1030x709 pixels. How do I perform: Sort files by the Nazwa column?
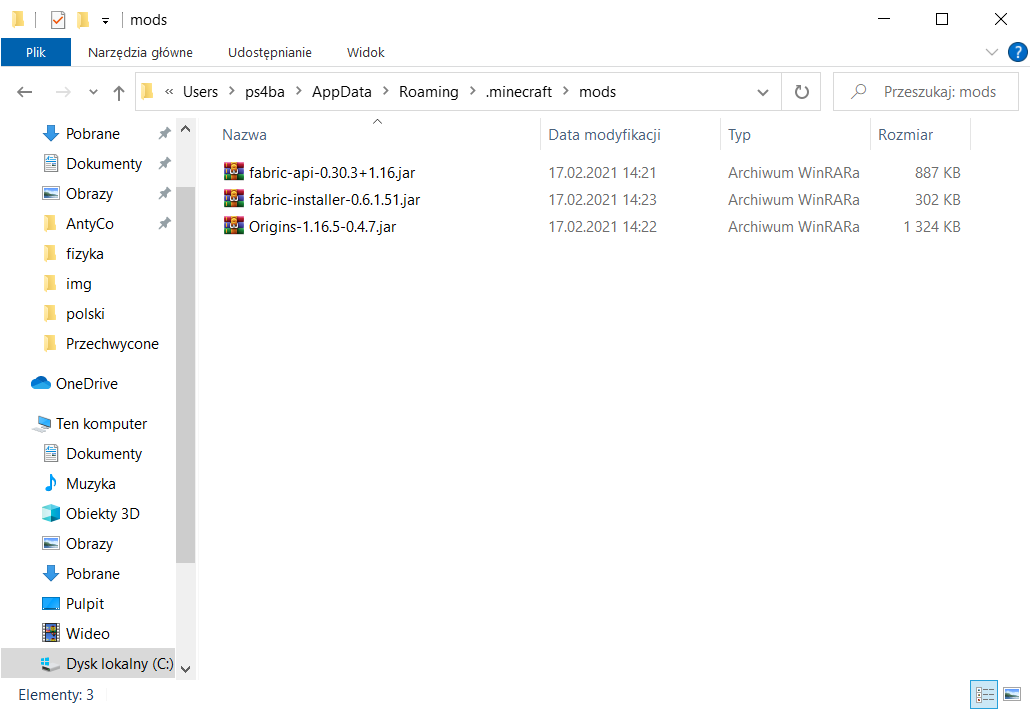pos(244,135)
